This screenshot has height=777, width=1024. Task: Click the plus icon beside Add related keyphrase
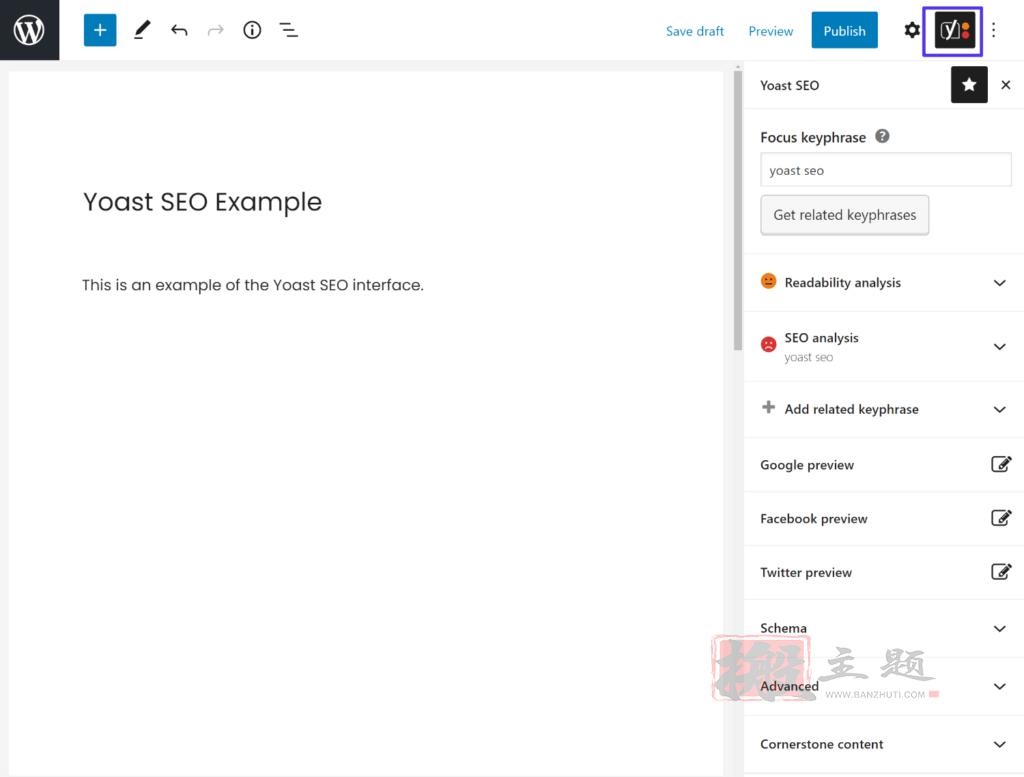[769, 407]
